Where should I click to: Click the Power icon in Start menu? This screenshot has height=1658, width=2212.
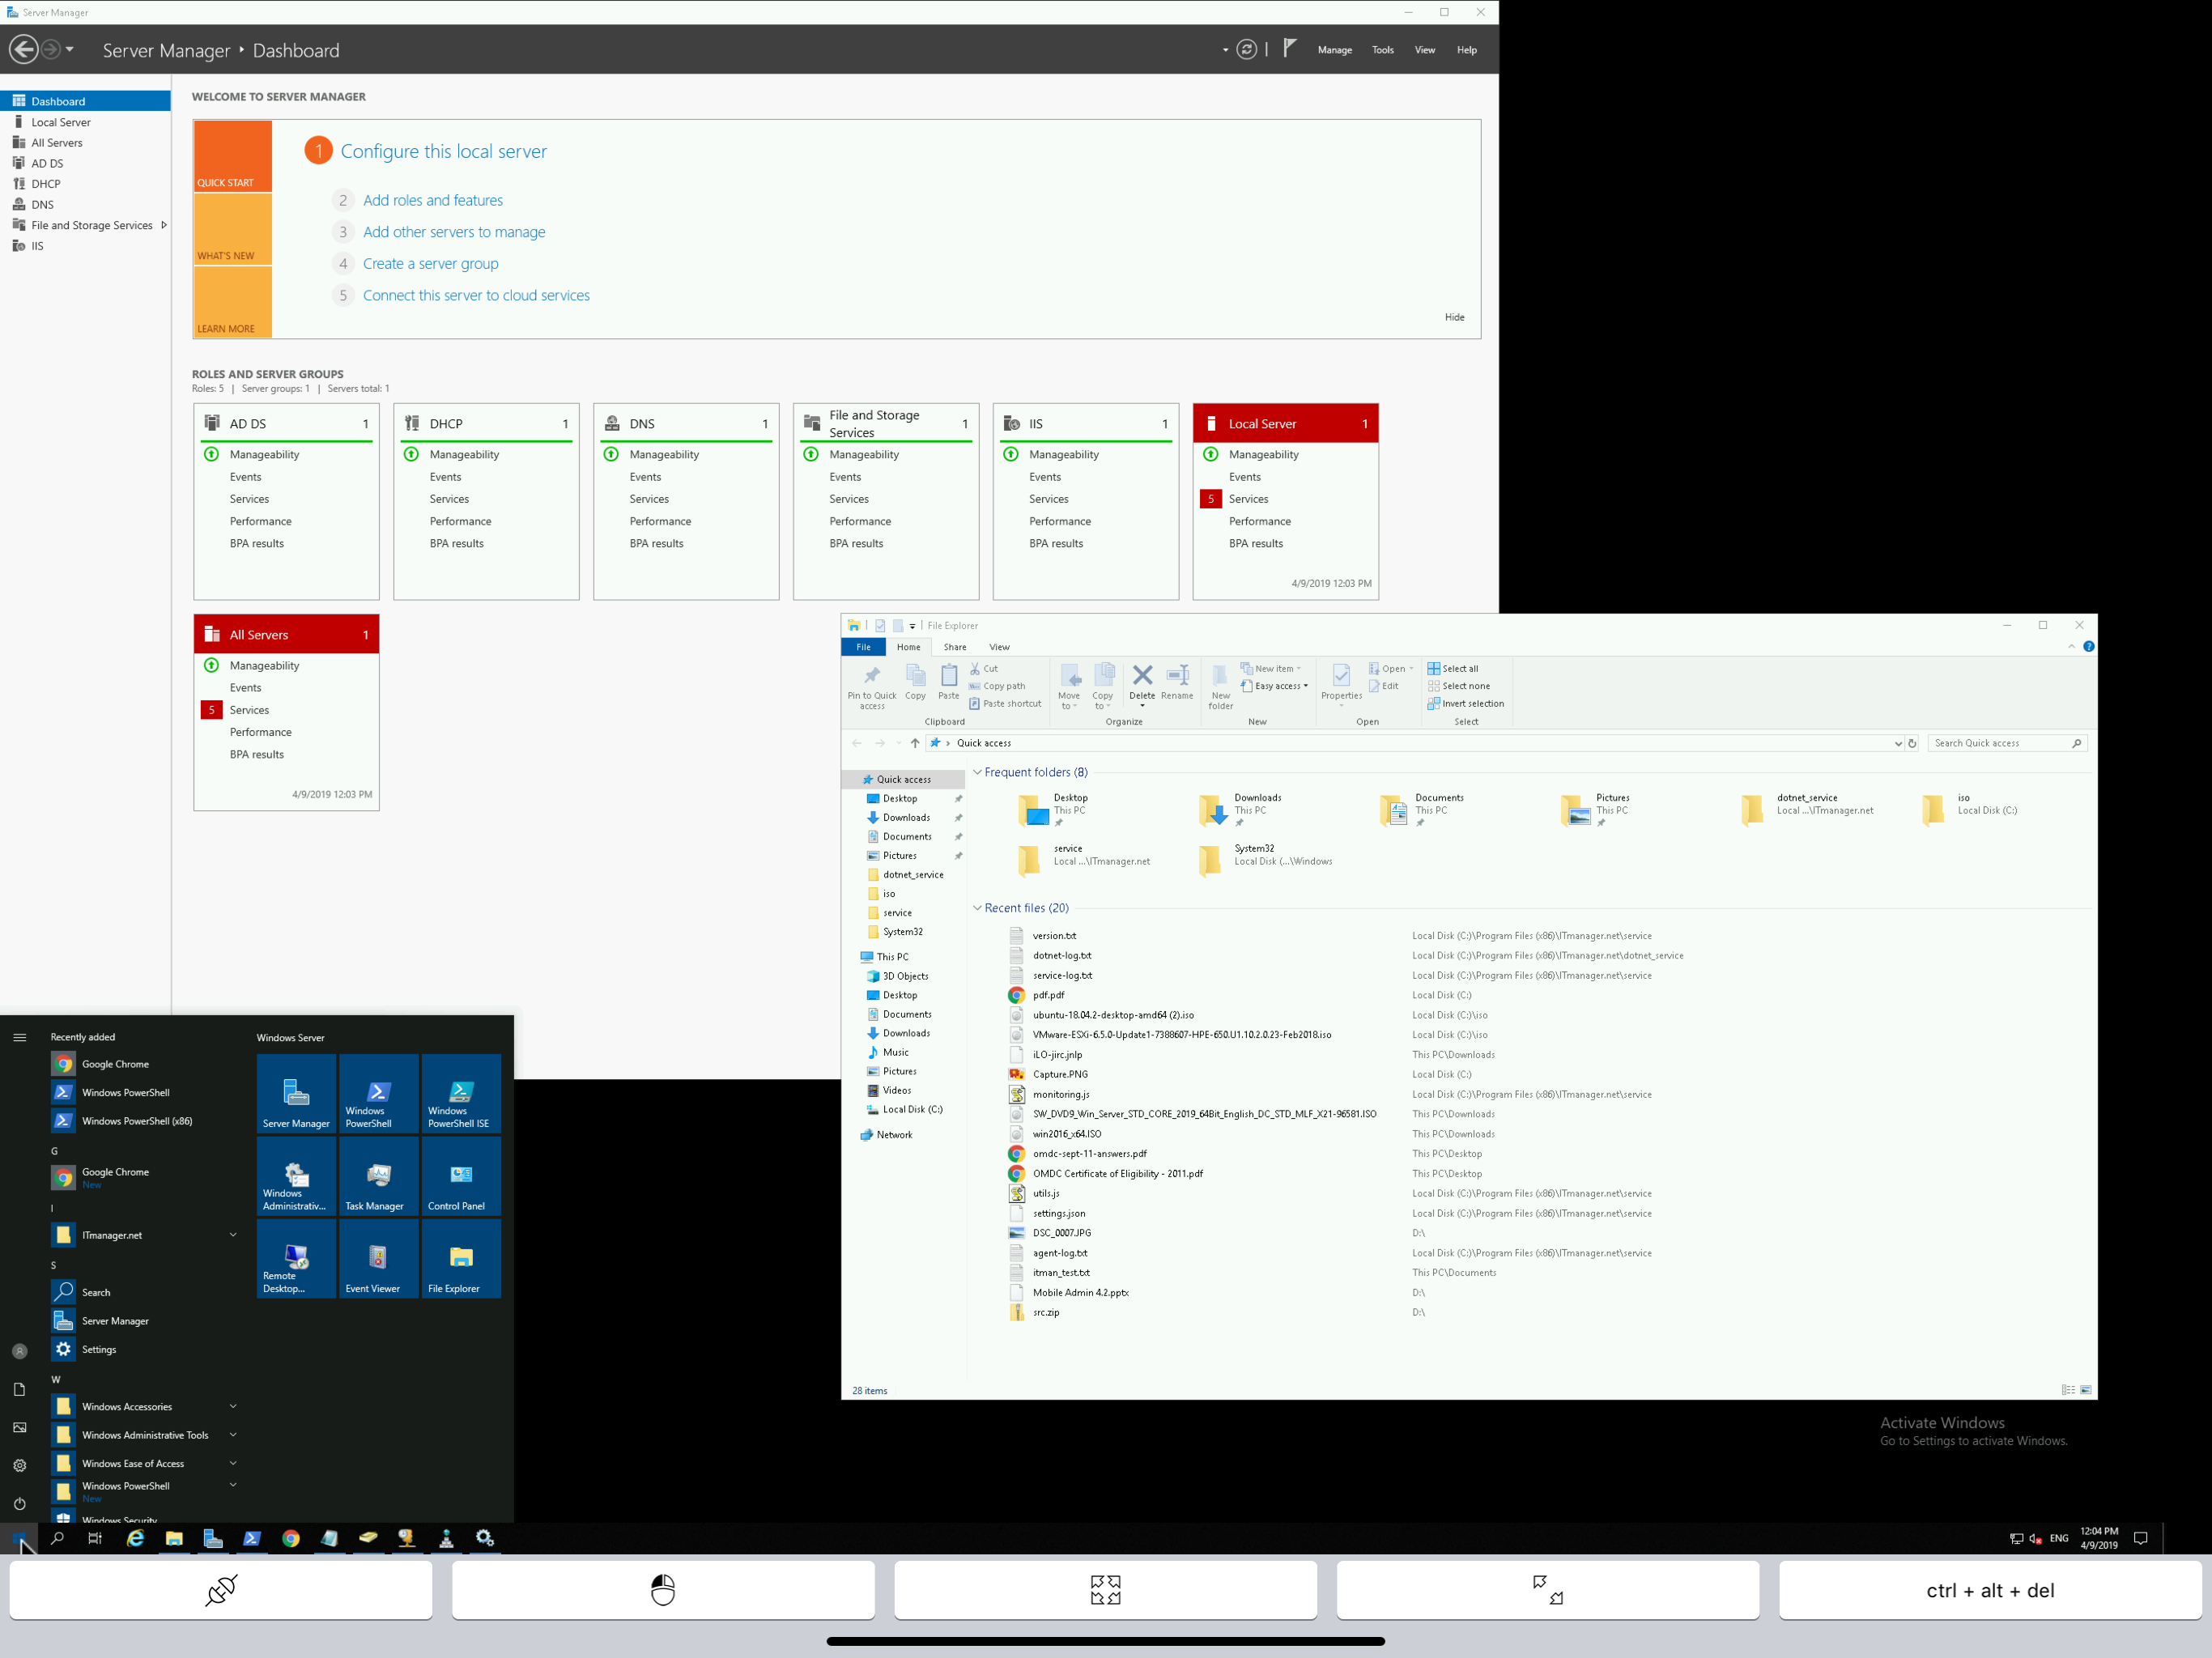point(19,1503)
